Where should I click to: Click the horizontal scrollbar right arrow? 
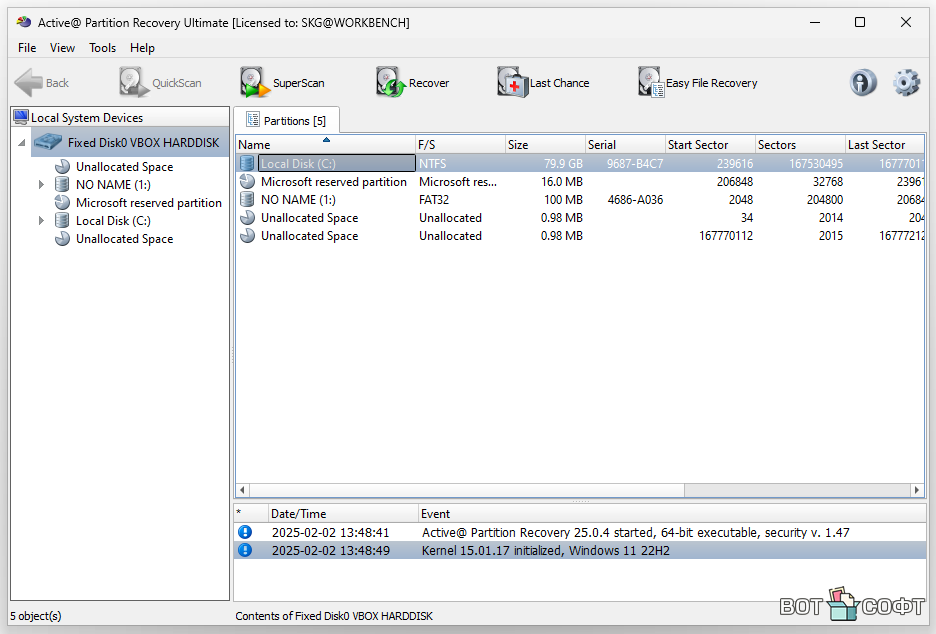coord(917,490)
